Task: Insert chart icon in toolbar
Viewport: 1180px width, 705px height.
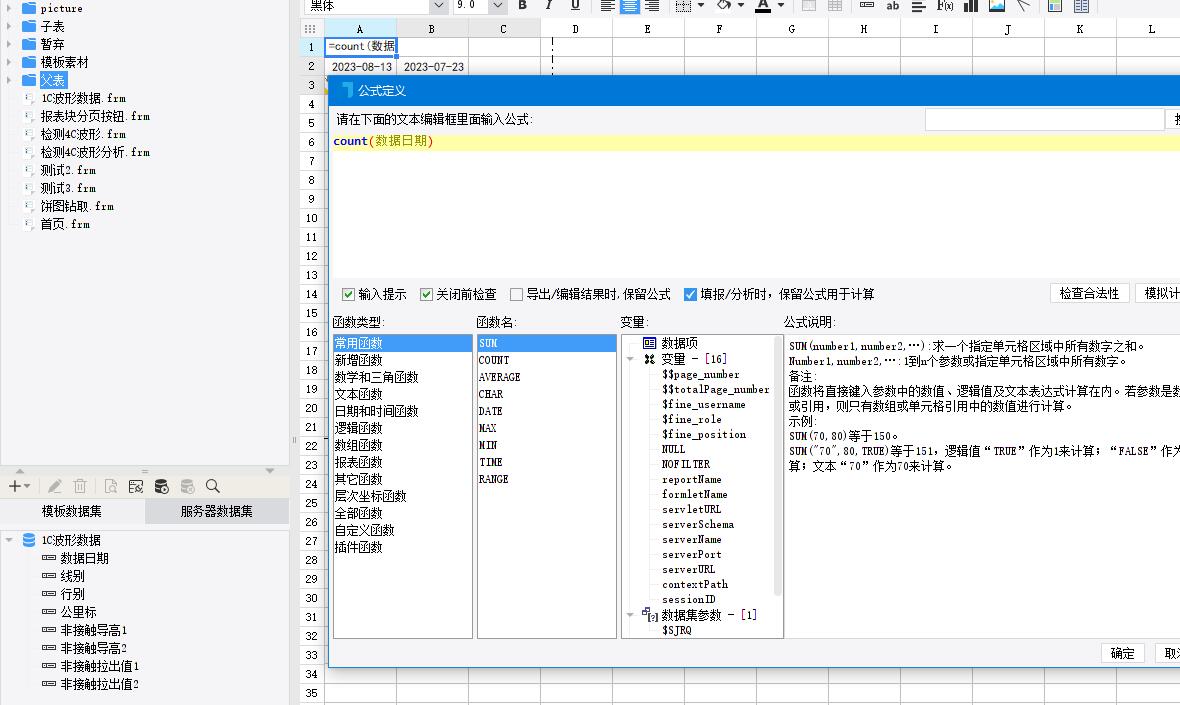Action: click(x=971, y=6)
